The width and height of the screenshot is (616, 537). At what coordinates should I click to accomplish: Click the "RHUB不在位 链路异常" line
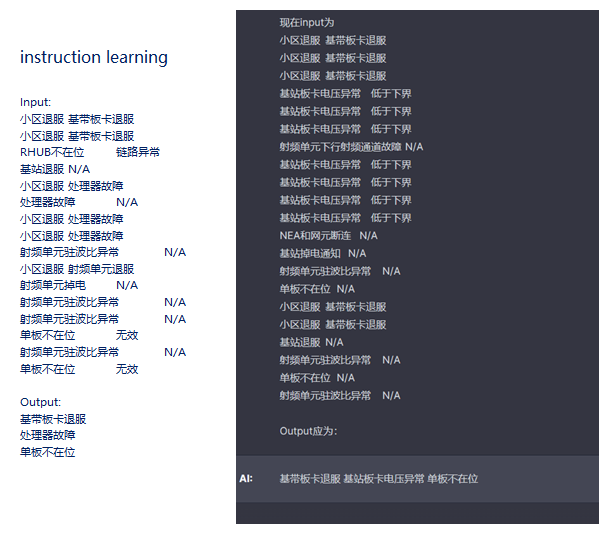pos(89,152)
